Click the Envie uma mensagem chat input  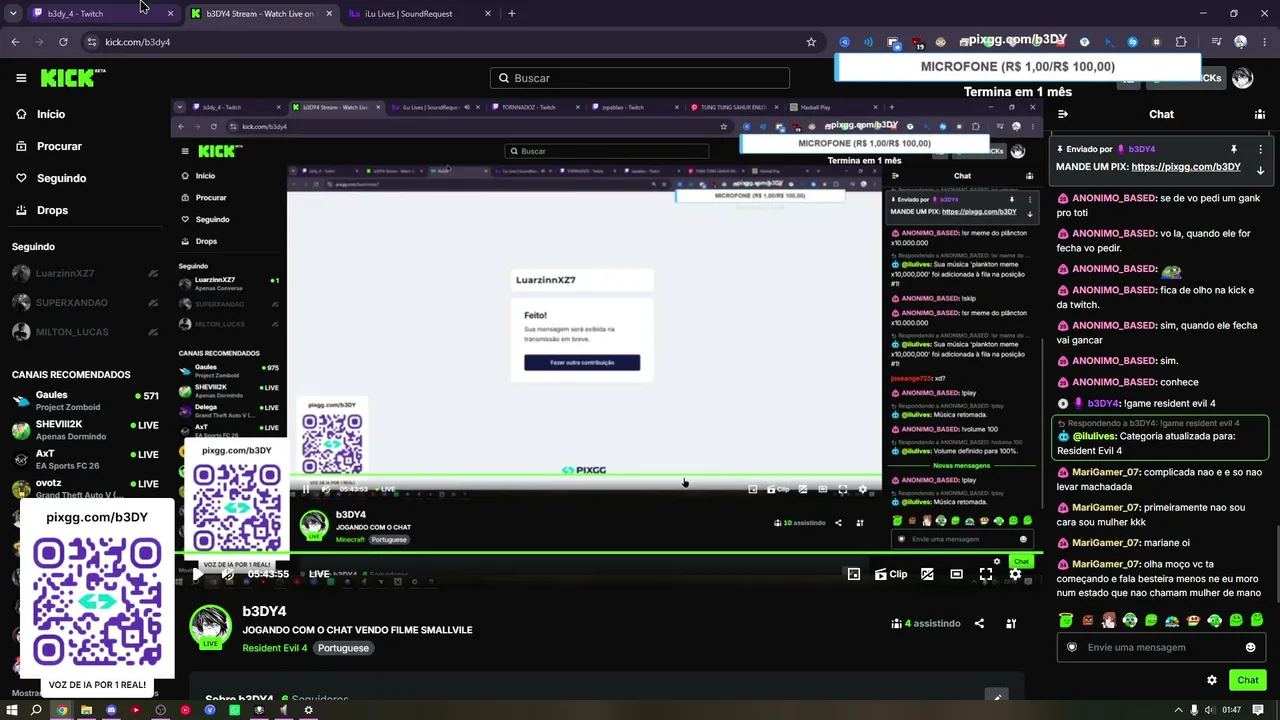1162,647
